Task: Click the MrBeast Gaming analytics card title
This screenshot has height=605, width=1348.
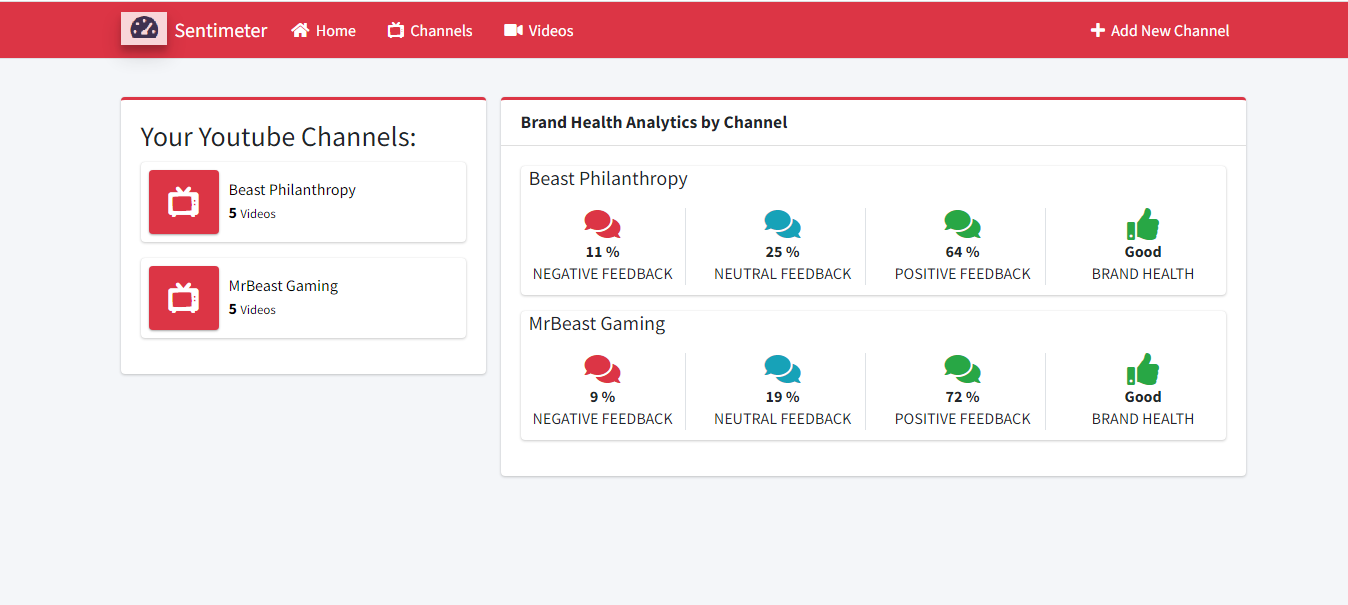Action: pyautogui.click(x=597, y=324)
